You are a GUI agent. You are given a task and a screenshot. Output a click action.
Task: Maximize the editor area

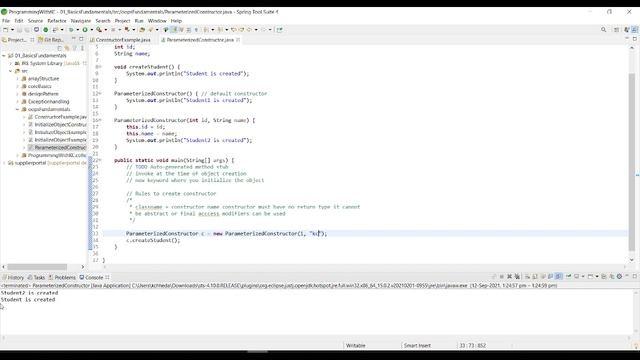pos(635,39)
